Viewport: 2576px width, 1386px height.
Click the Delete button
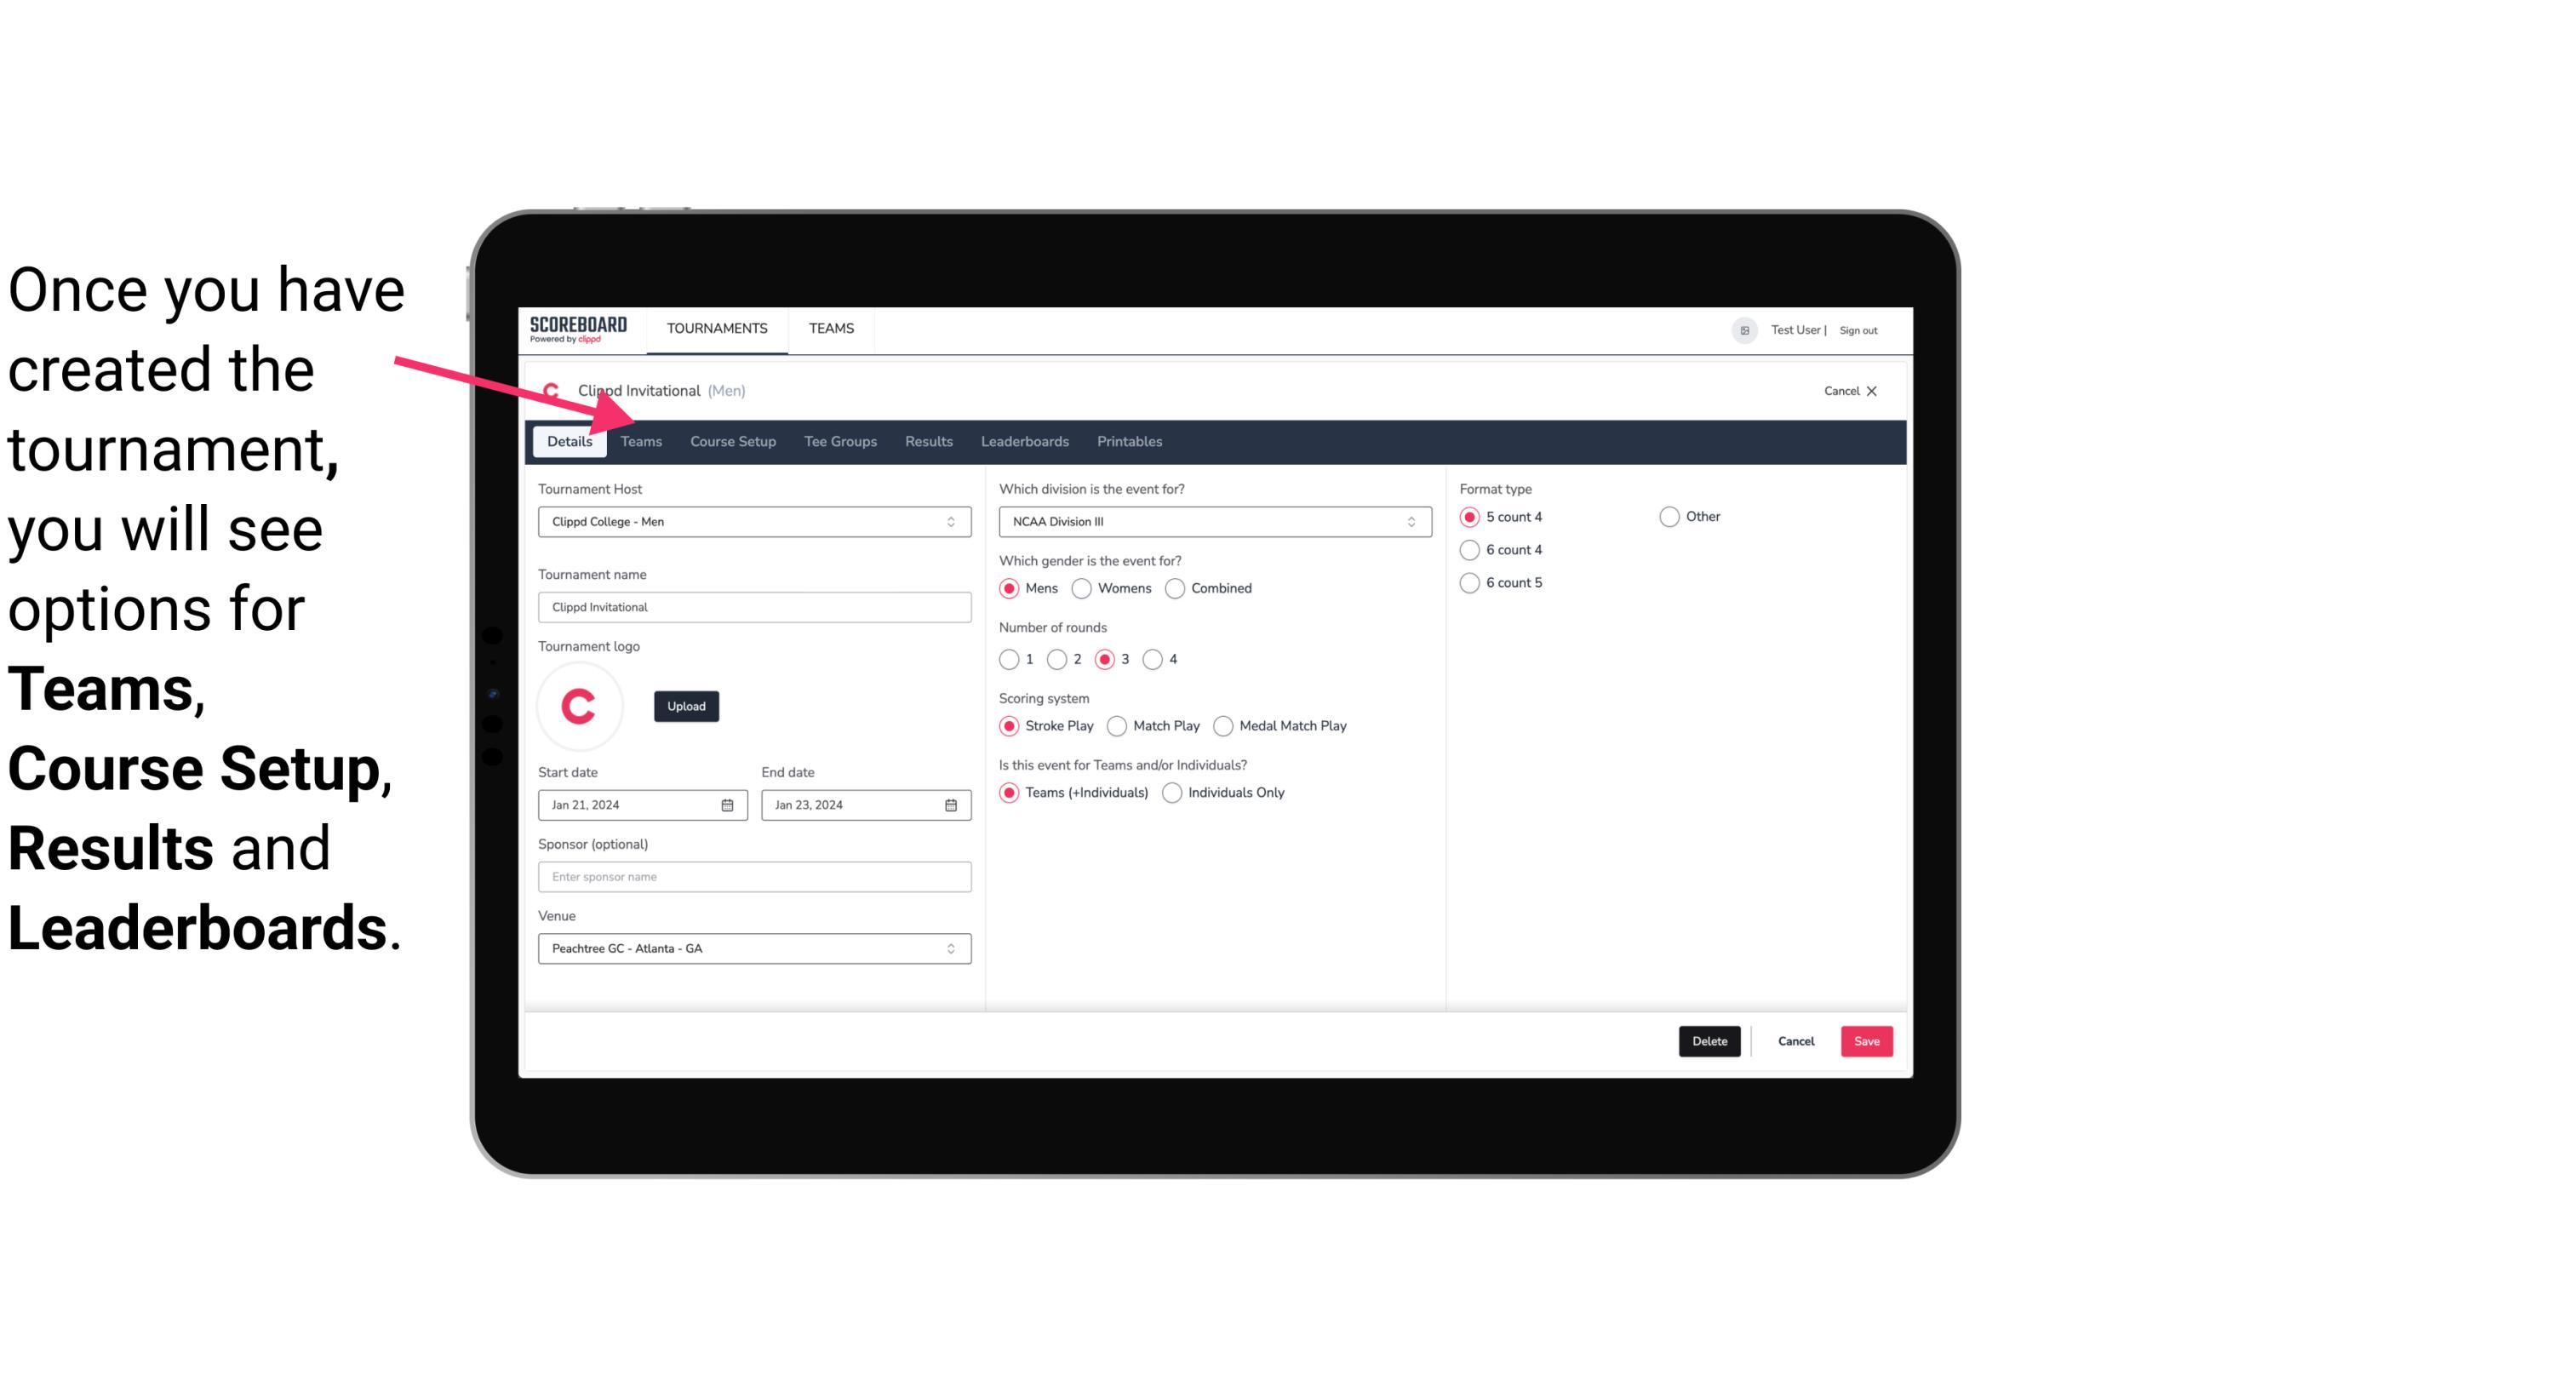pyautogui.click(x=1706, y=1041)
